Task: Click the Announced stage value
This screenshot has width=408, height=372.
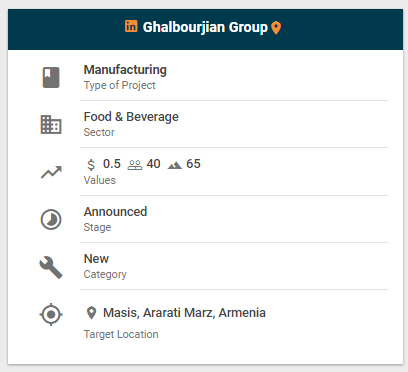Action: (115, 212)
